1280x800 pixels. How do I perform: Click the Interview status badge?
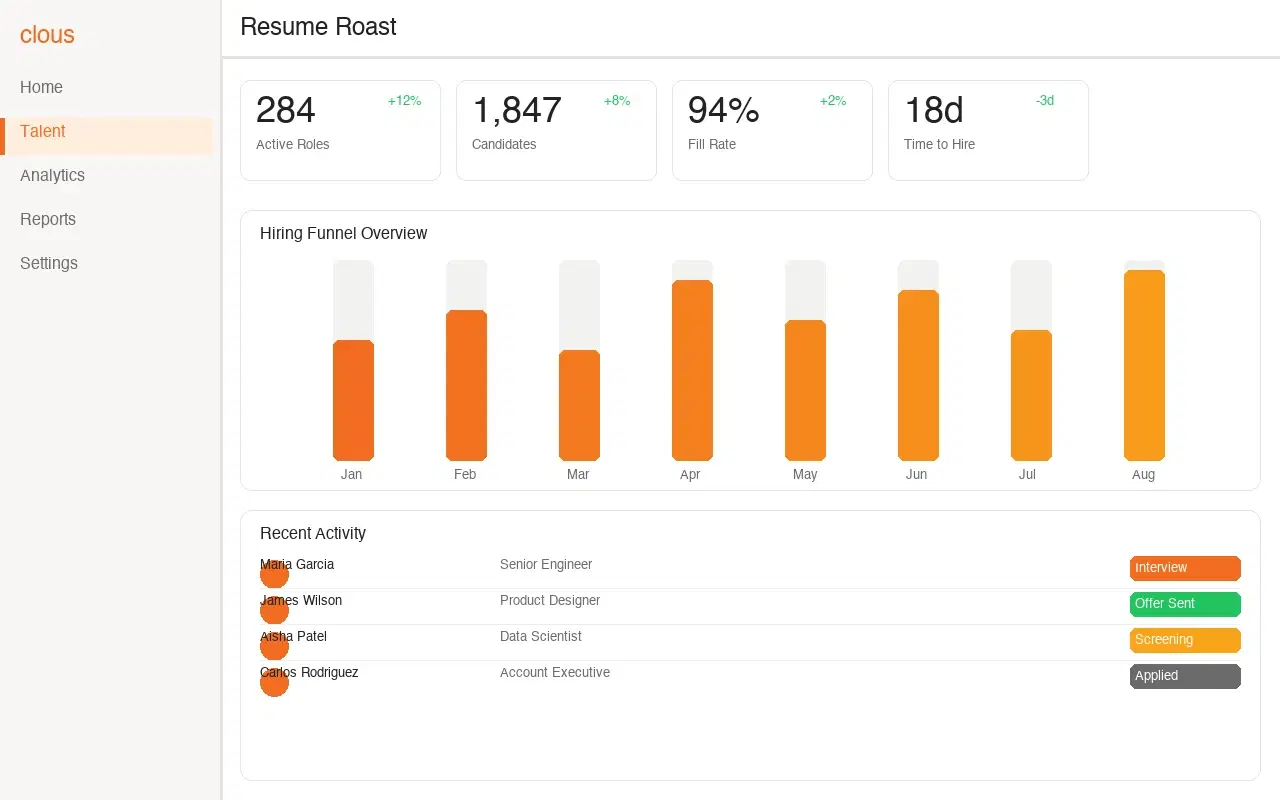pyautogui.click(x=1185, y=568)
